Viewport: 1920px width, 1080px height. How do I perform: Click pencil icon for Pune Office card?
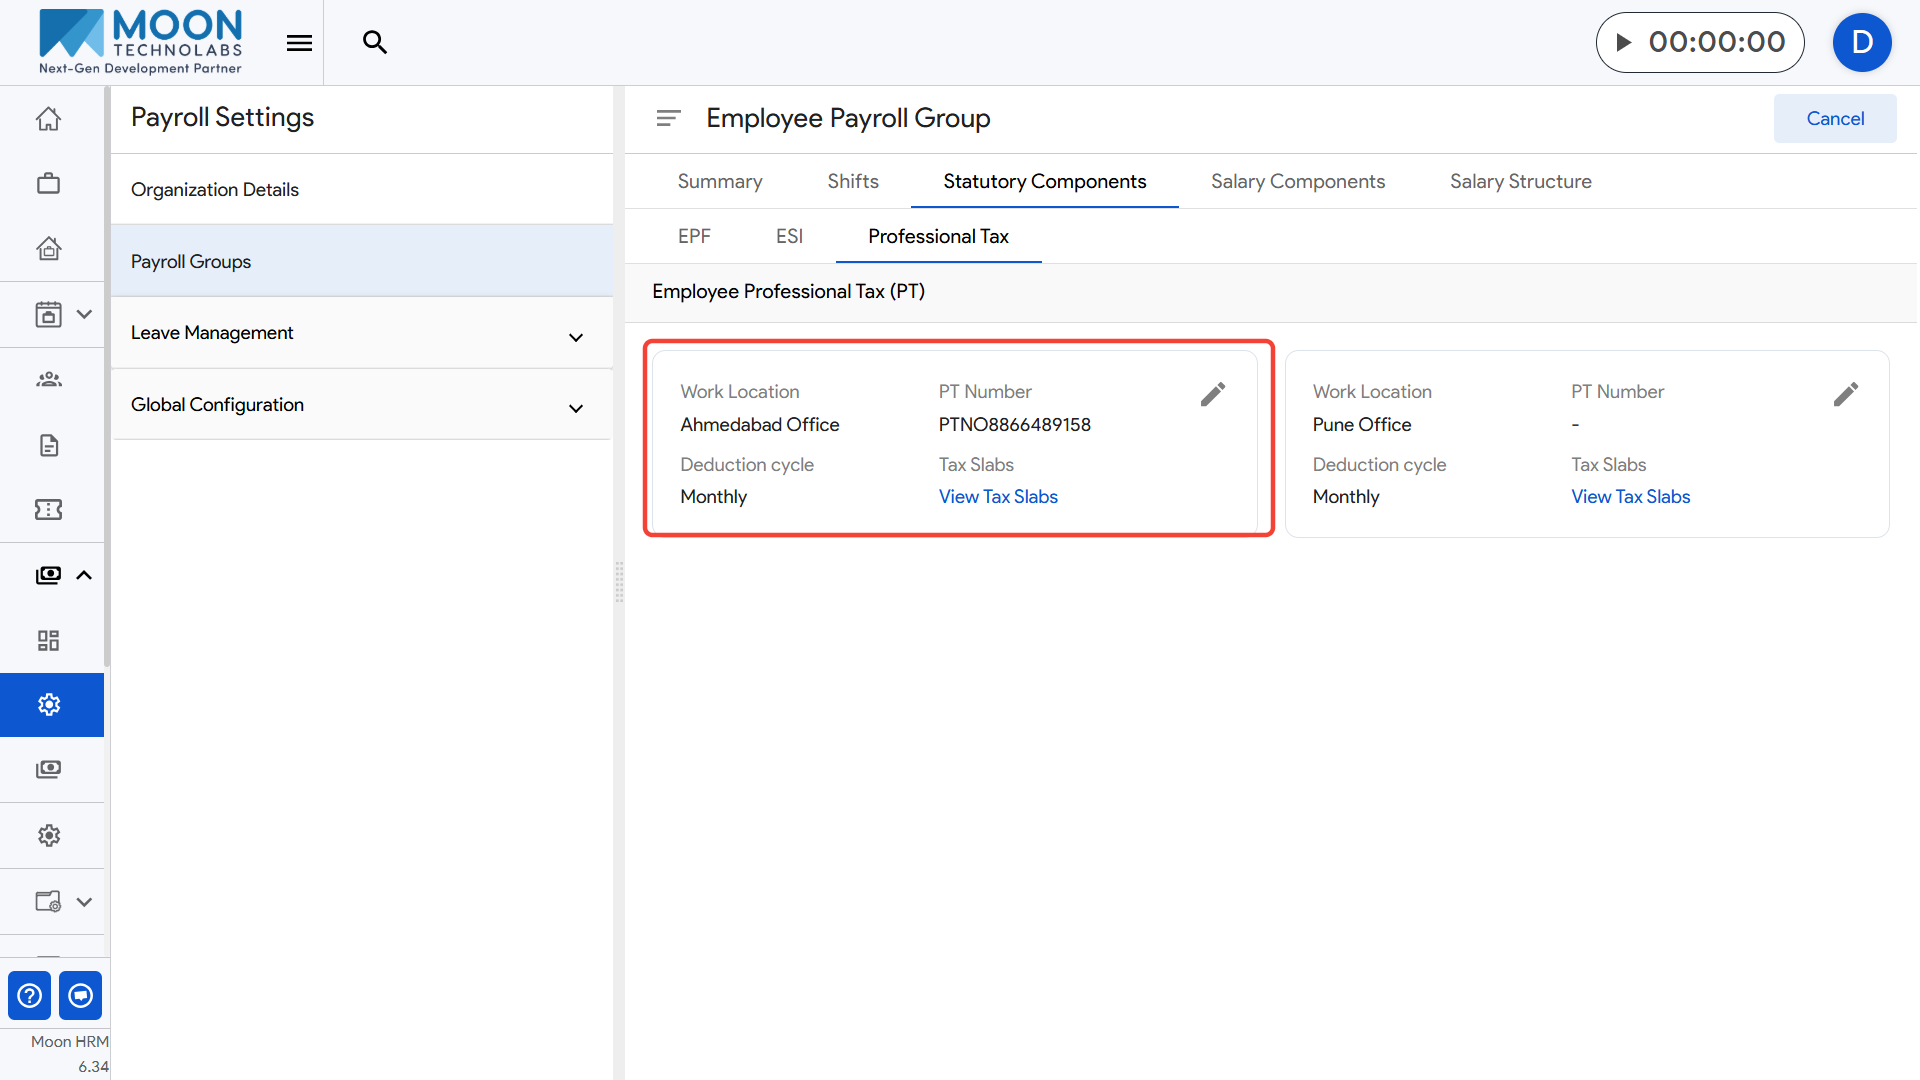point(1845,395)
